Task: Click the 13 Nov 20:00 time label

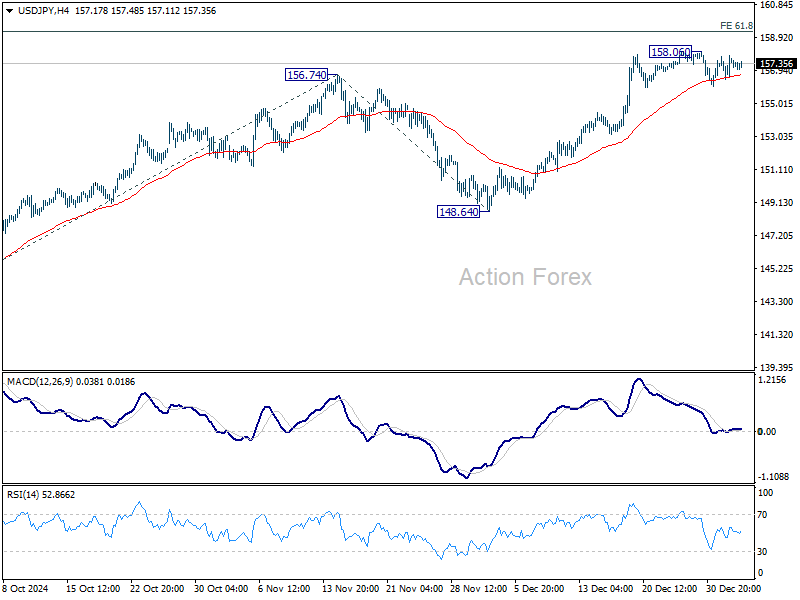Action: [351, 588]
